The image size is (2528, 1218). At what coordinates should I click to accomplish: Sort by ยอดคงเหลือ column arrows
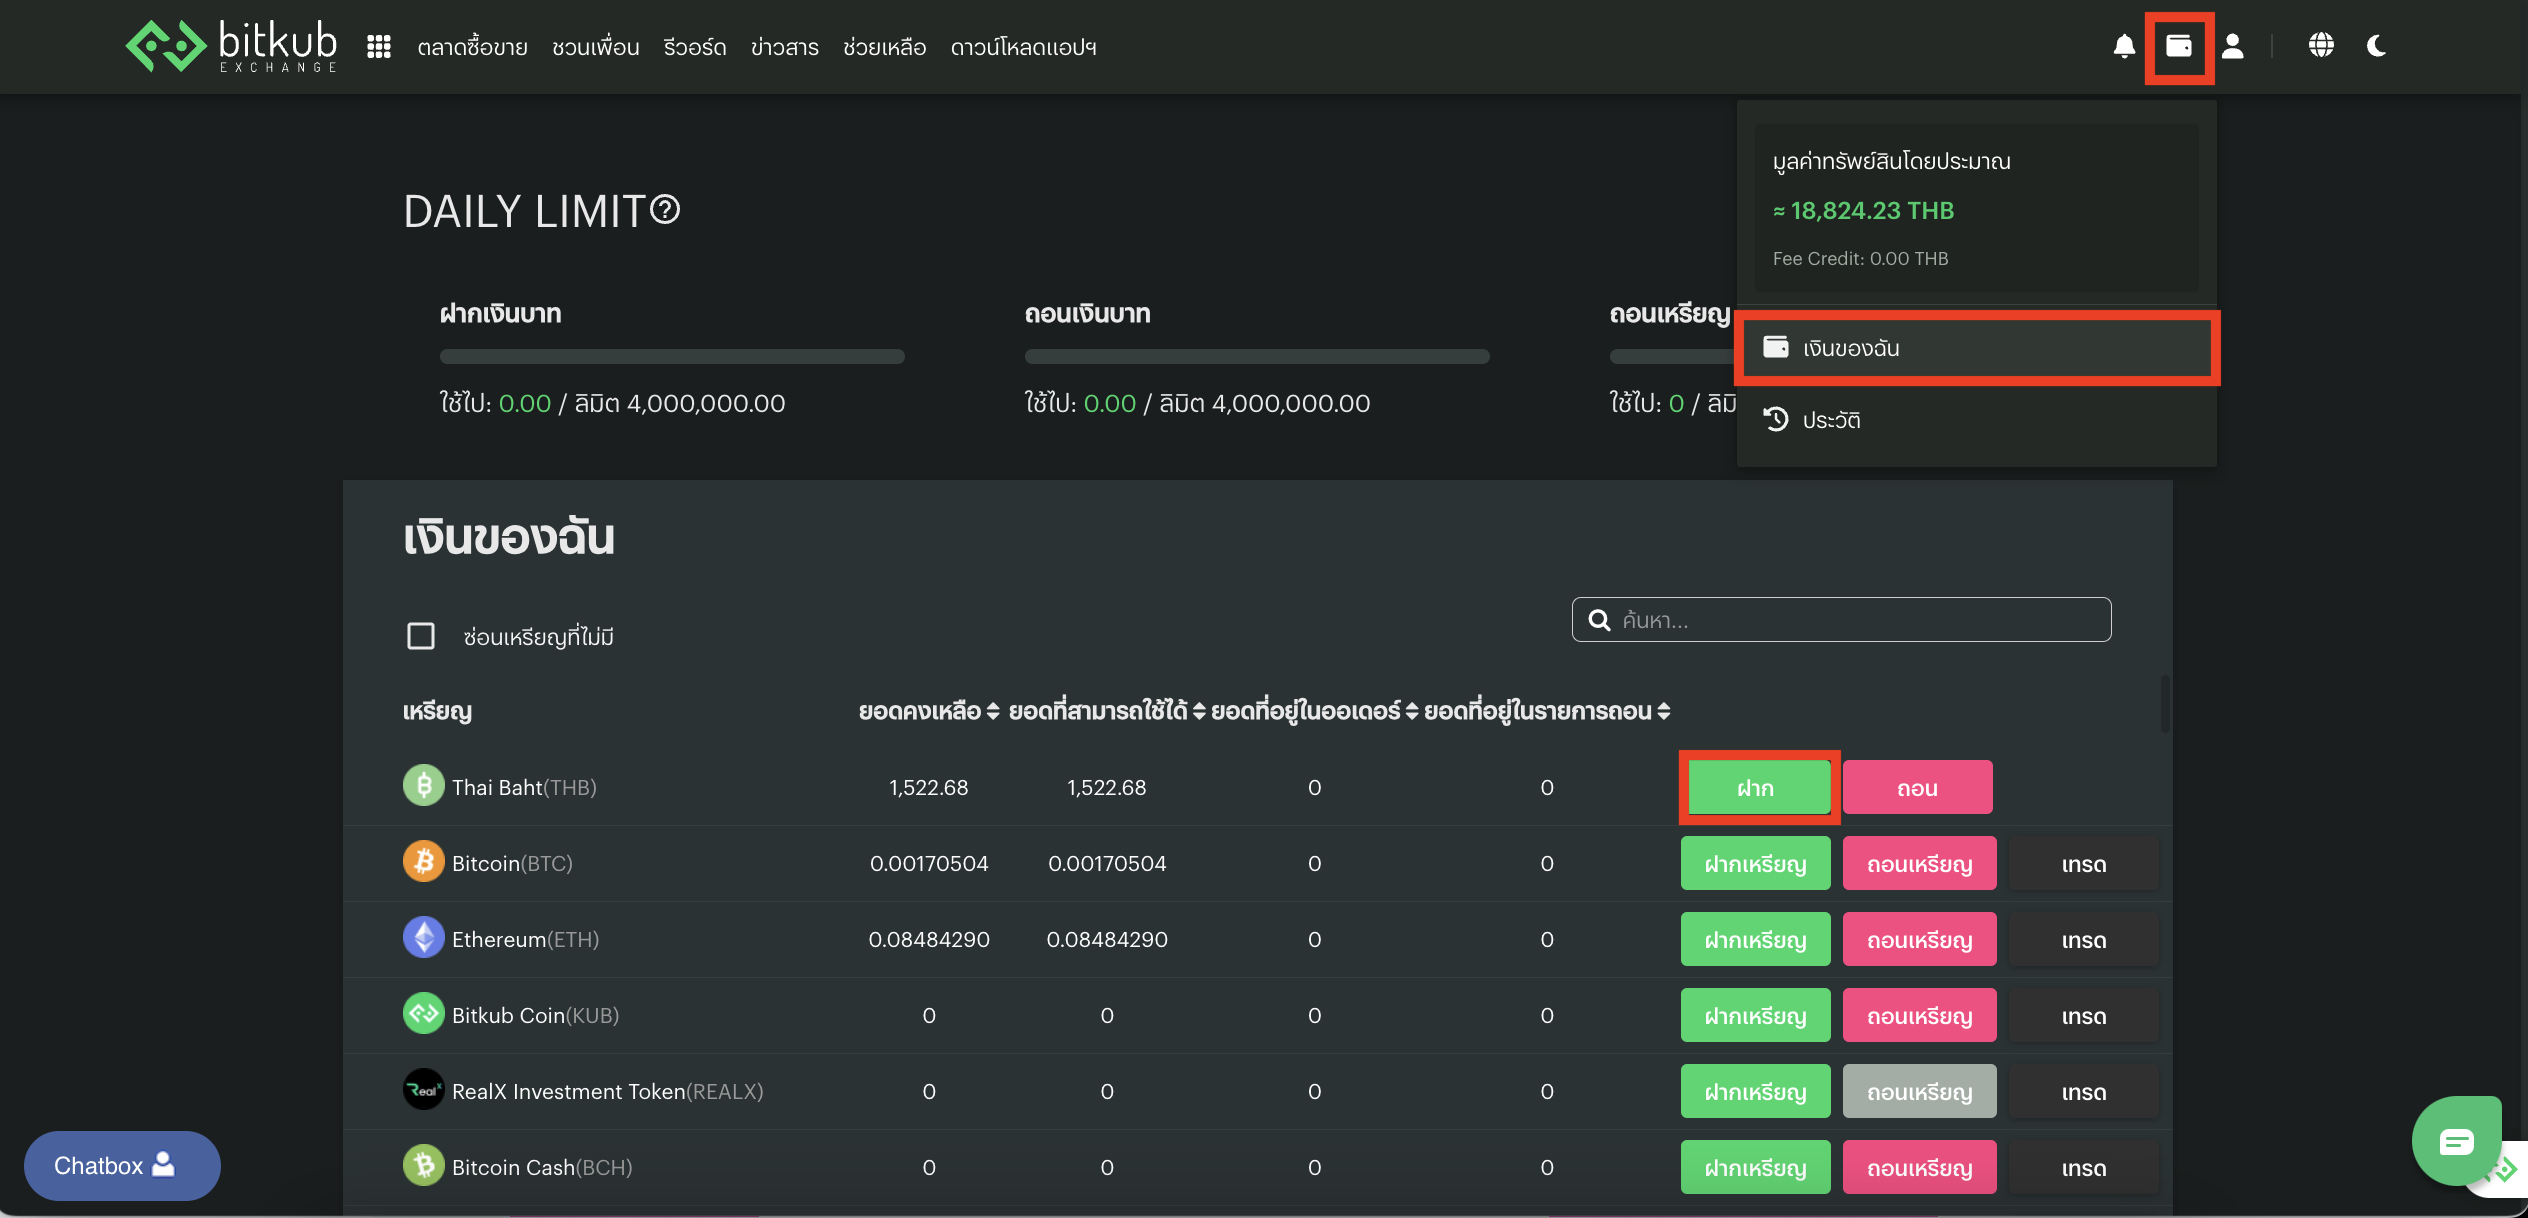(993, 711)
